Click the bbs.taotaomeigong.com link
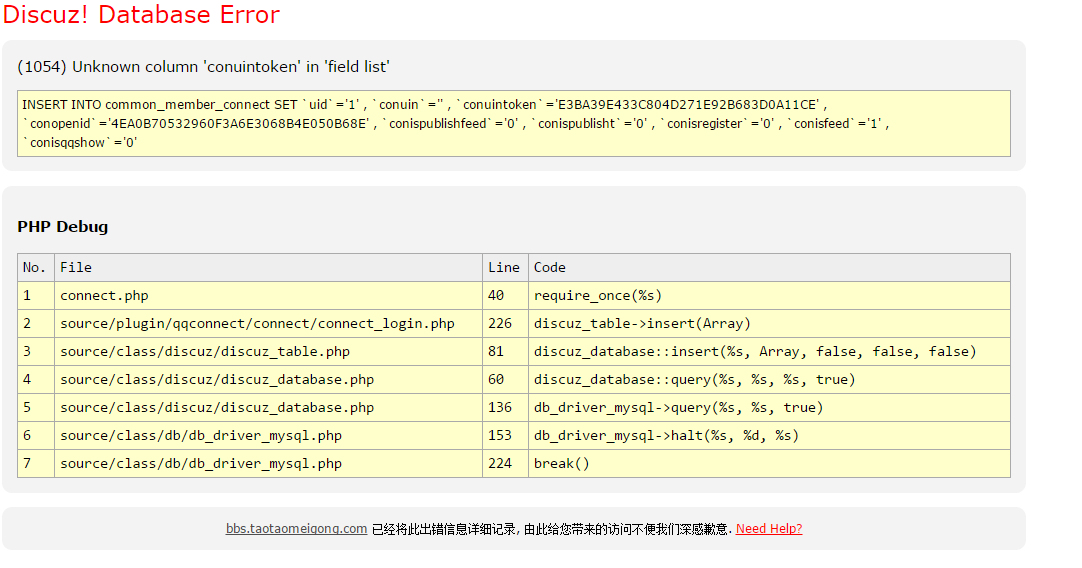Screen dimensions: 1082x568 tap(296, 529)
